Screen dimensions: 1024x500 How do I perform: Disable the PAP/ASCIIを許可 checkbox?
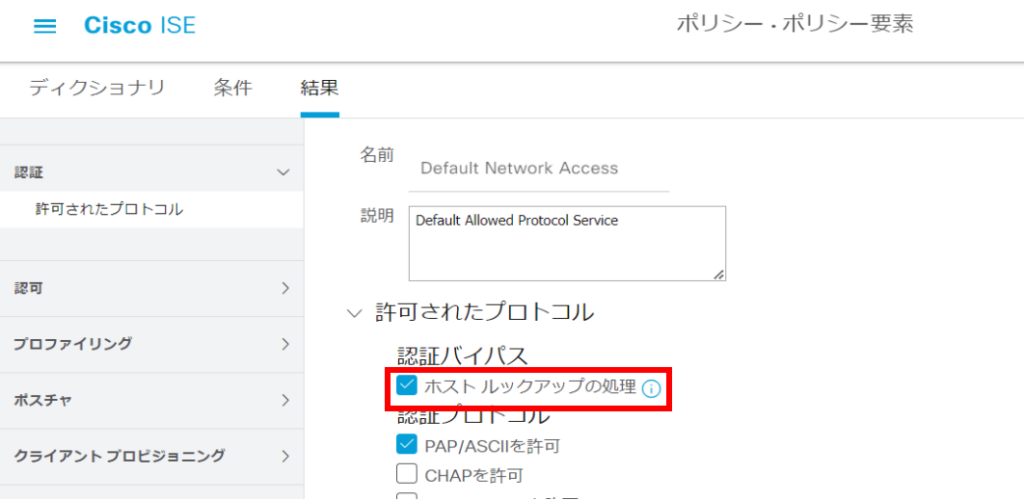tap(407, 444)
